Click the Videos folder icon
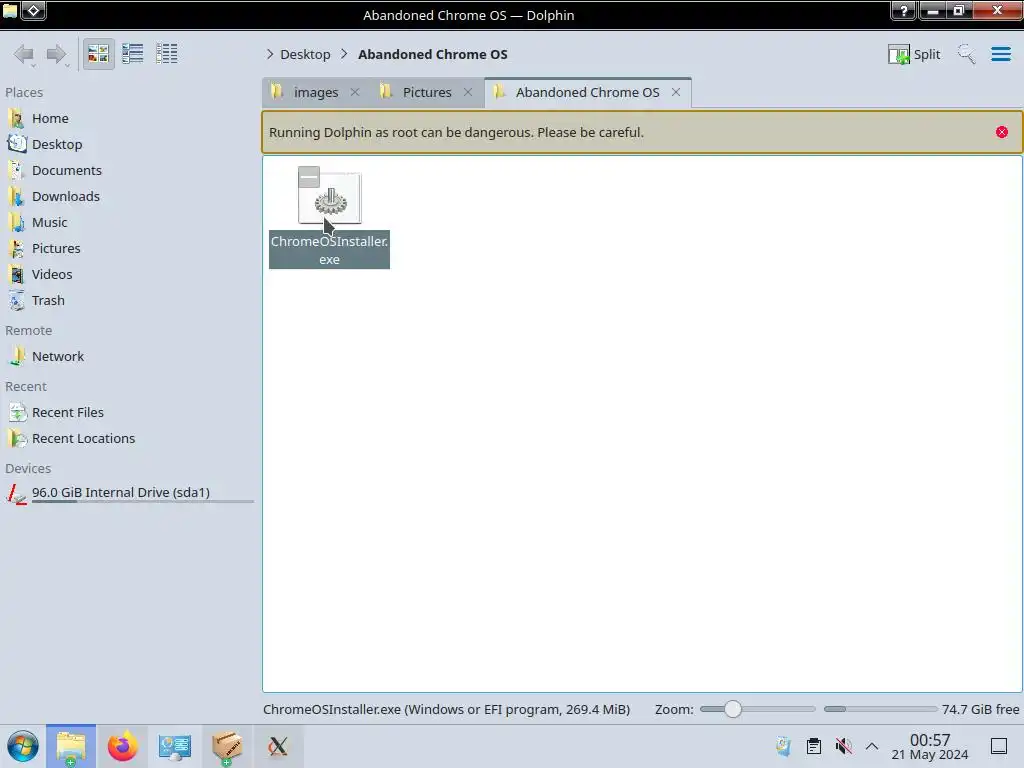 (x=16, y=275)
